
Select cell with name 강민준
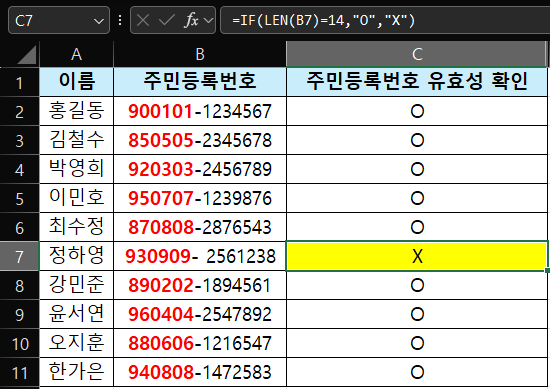tap(76, 285)
